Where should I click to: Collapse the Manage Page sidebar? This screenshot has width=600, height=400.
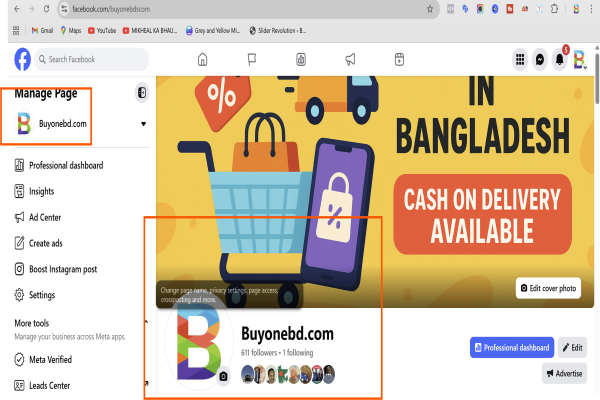coord(141,94)
